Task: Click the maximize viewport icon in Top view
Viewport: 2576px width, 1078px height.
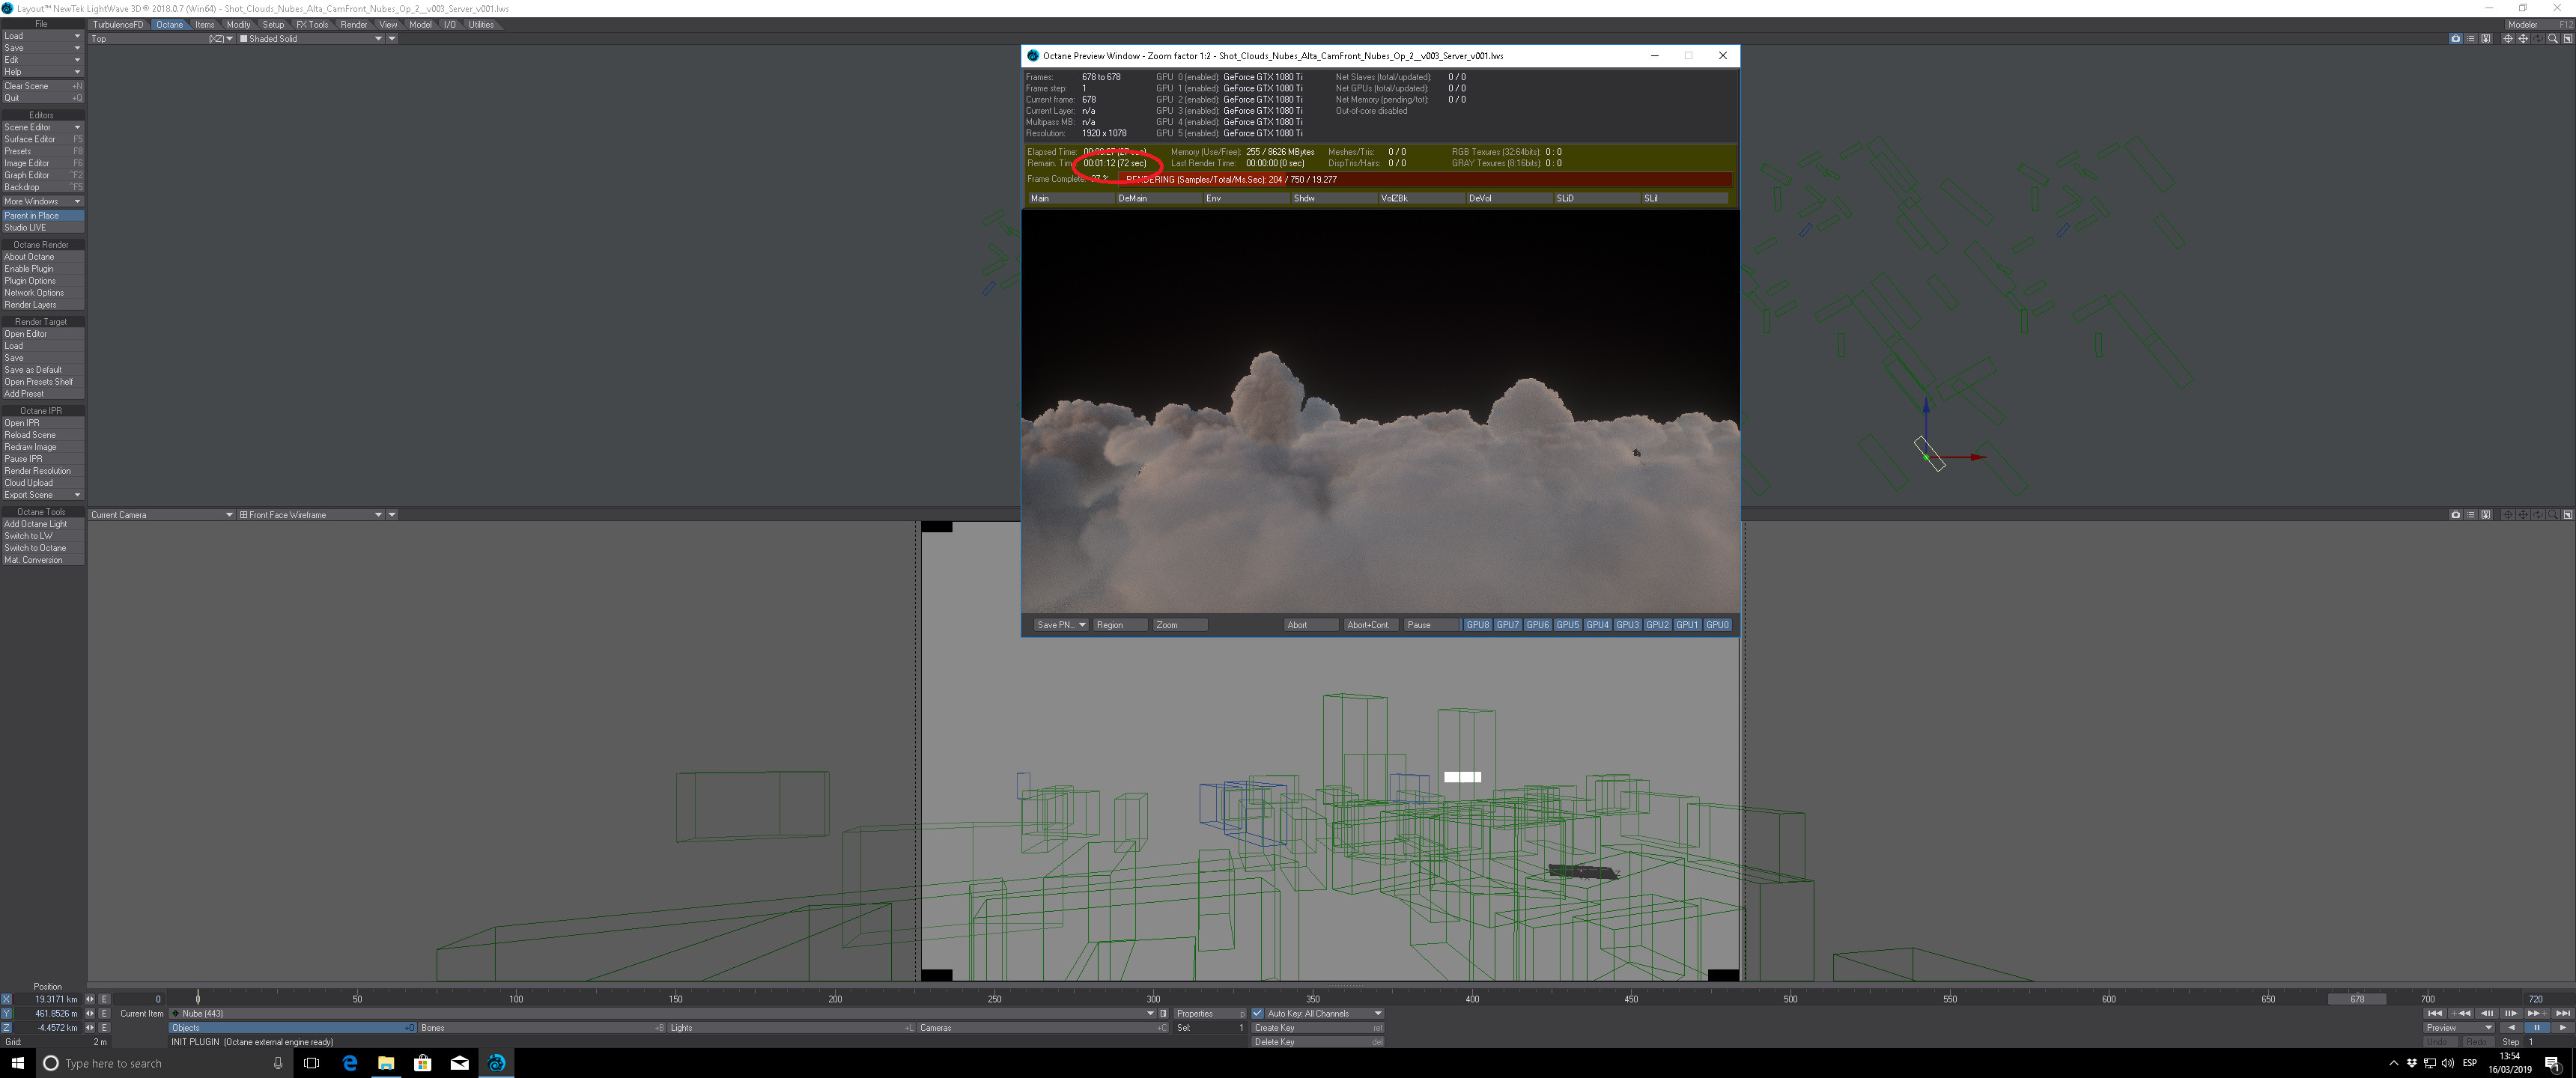Action: (x=2568, y=39)
